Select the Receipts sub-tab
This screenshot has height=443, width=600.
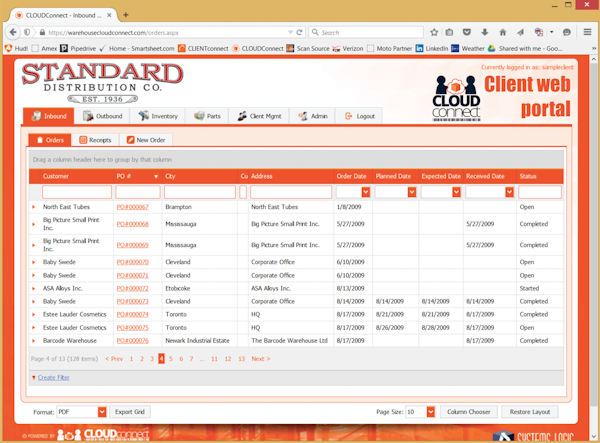coord(95,140)
